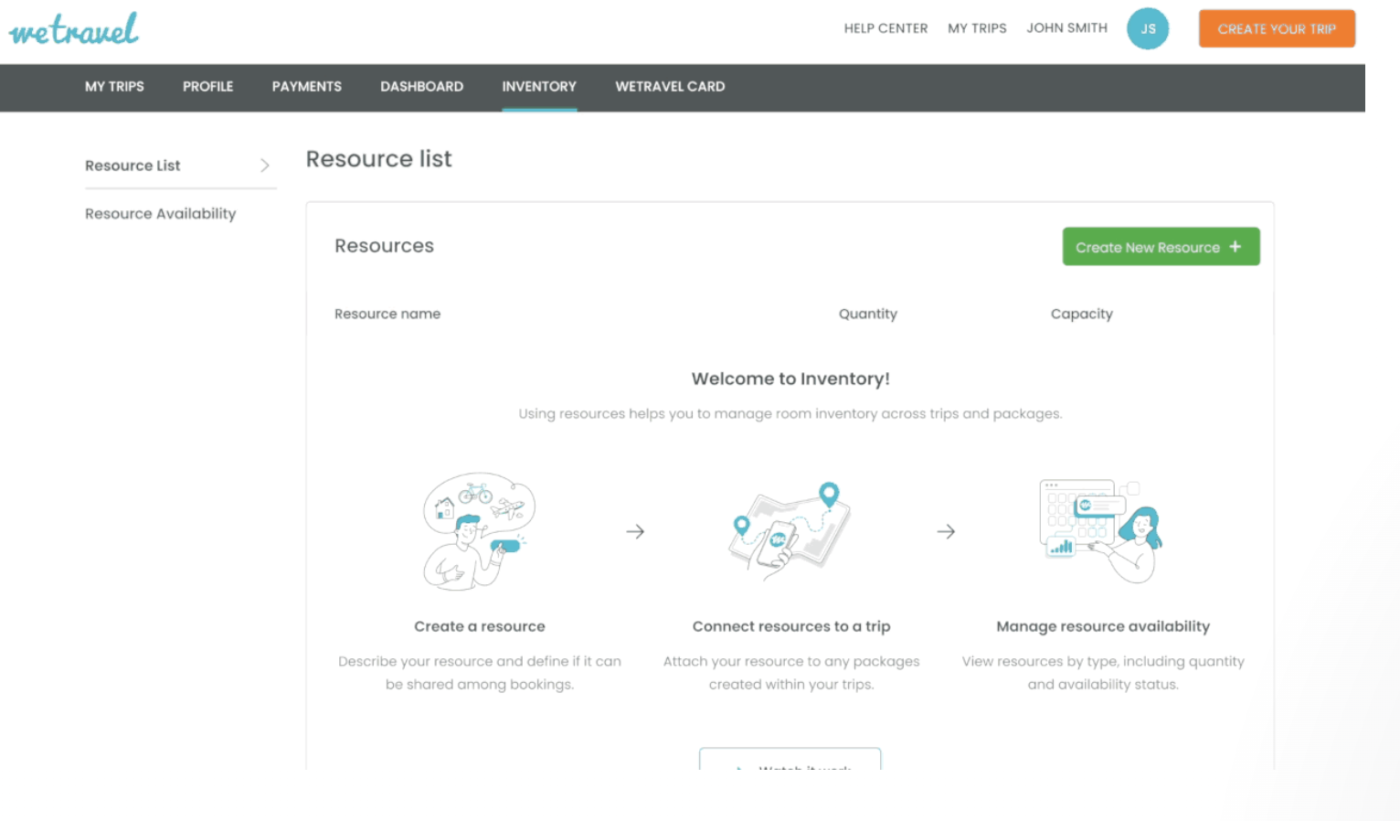Click the WeTravel logo

pos(74,29)
